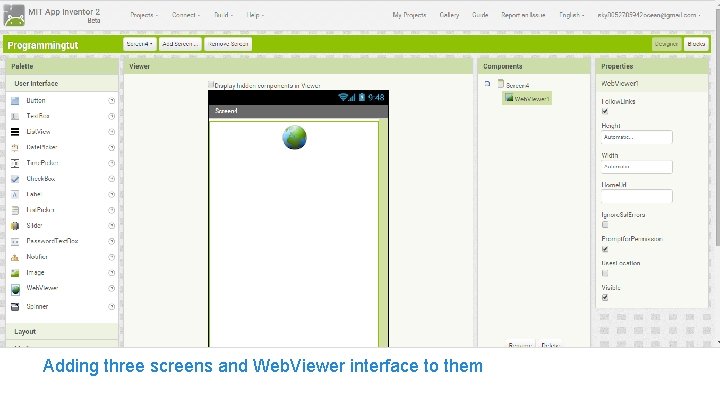The width and height of the screenshot is (720, 405).
Task: Click the Screen4 title bar in preview
Action: (298, 111)
